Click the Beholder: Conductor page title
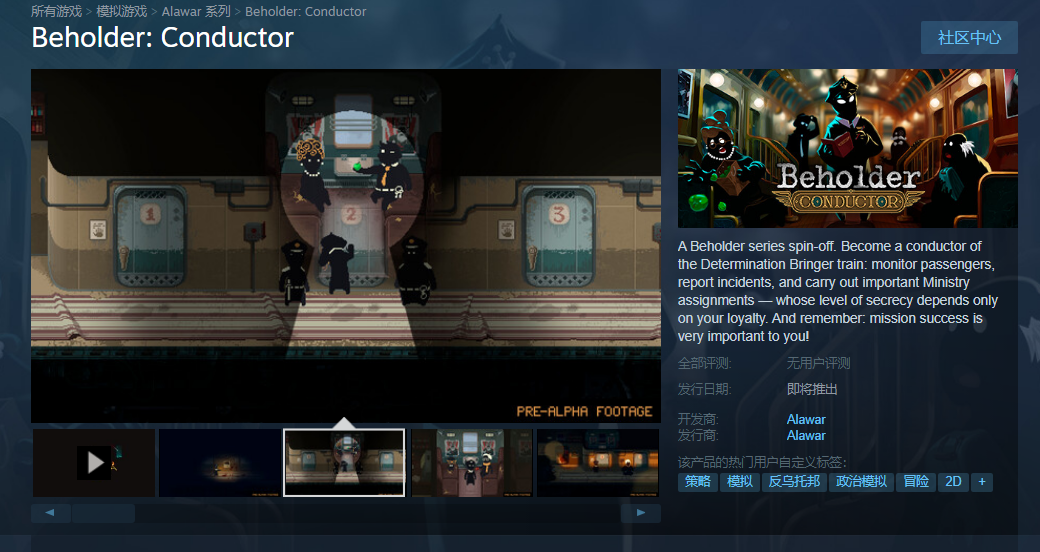The width and height of the screenshot is (1040, 552). [162, 38]
